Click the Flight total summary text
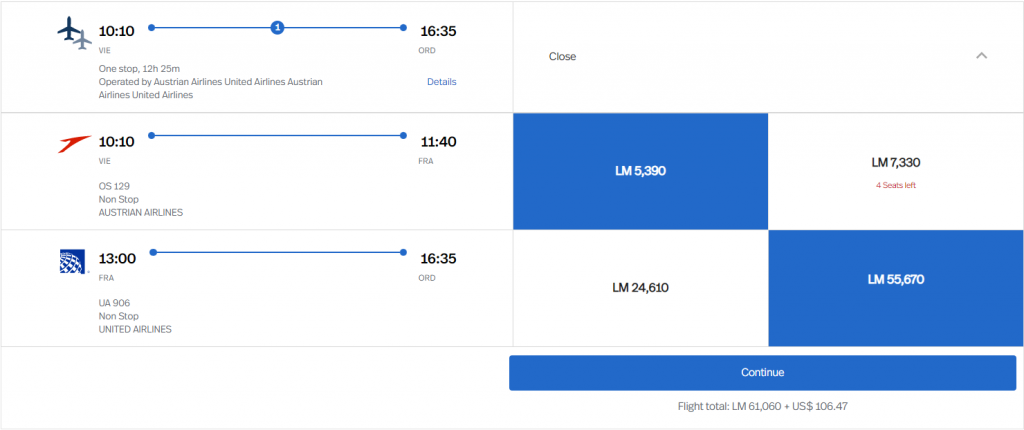This screenshot has width=1024, height=430. coord(762,406)
